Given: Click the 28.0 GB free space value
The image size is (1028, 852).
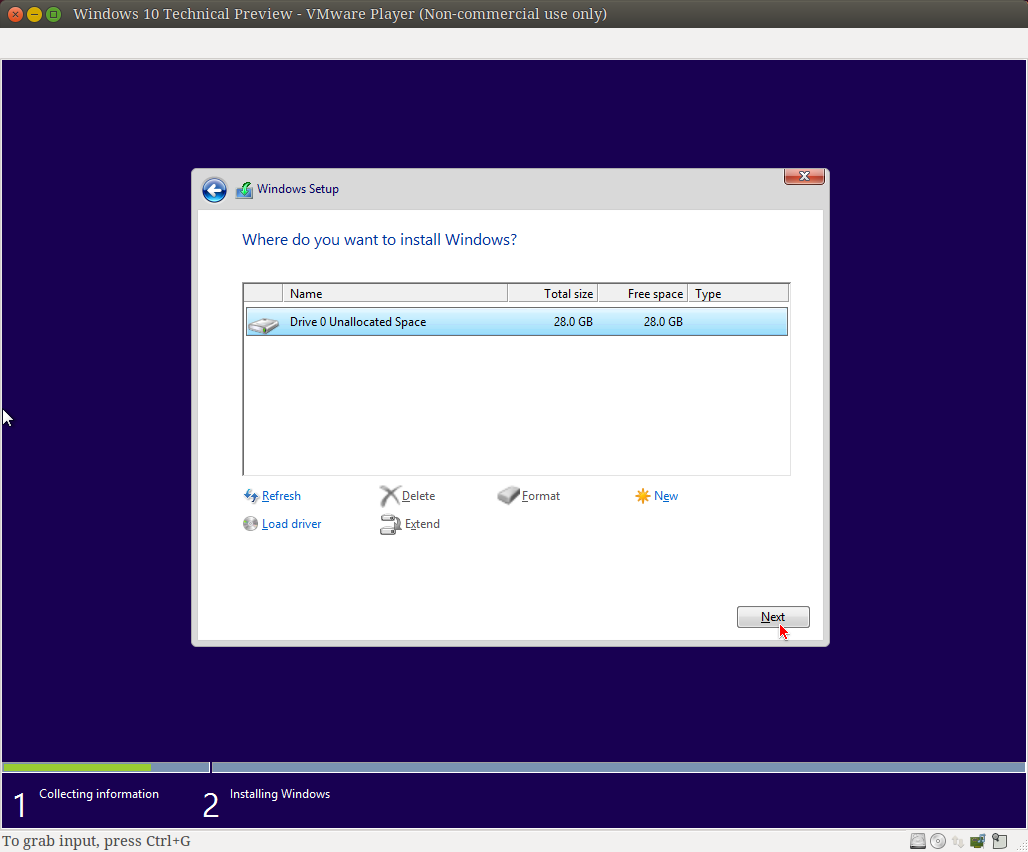Looking at the screenshot, I should pos(663,322).
